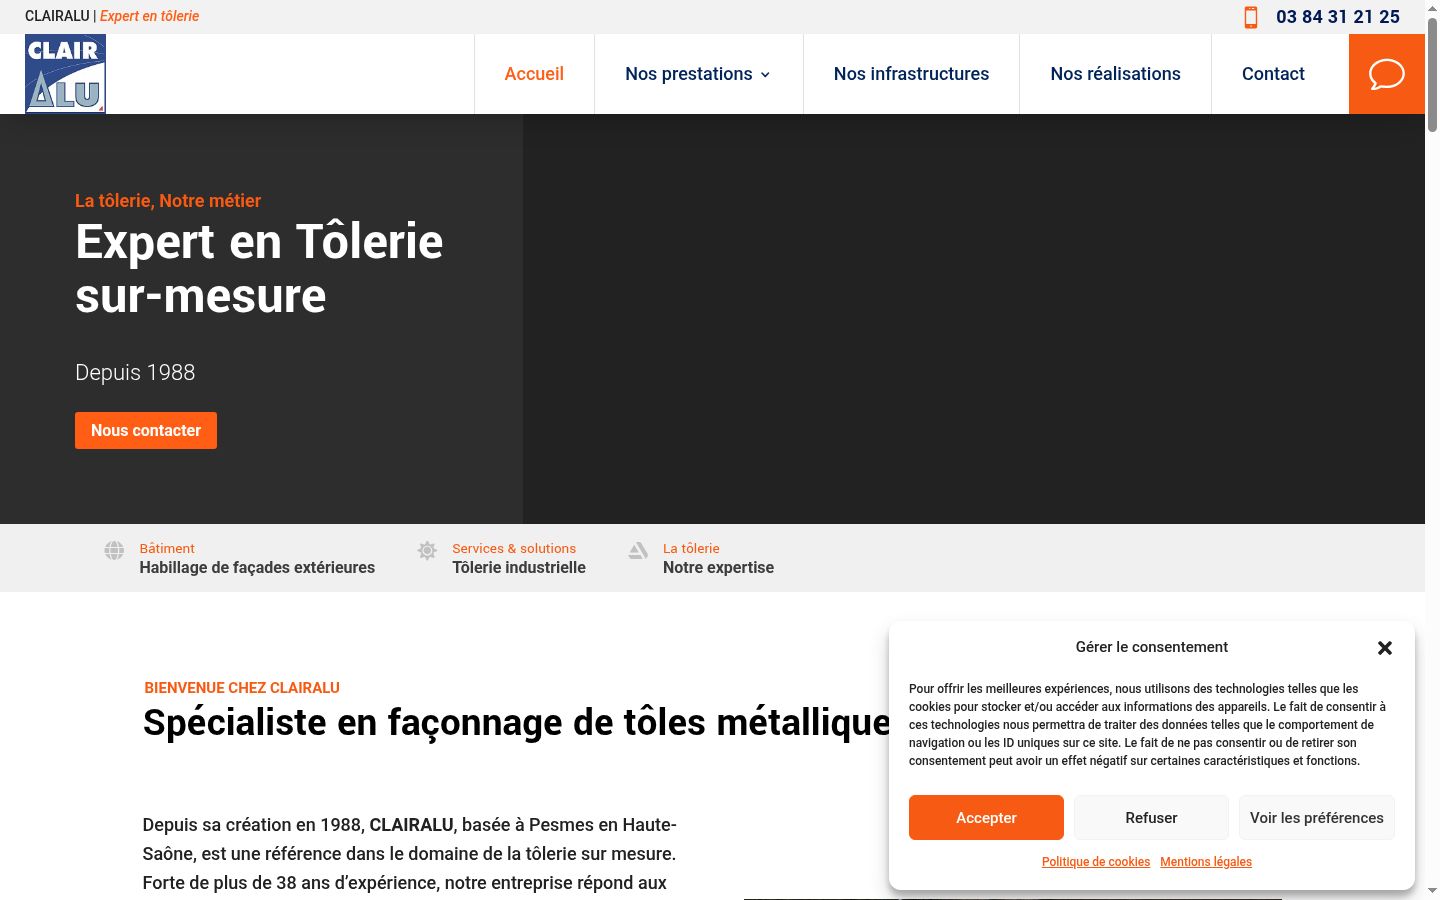The width and height of the screenshot is (1440, 900).
Task: Click the globe icon beside Bâtiment
Action: click(x=115, y=550)
